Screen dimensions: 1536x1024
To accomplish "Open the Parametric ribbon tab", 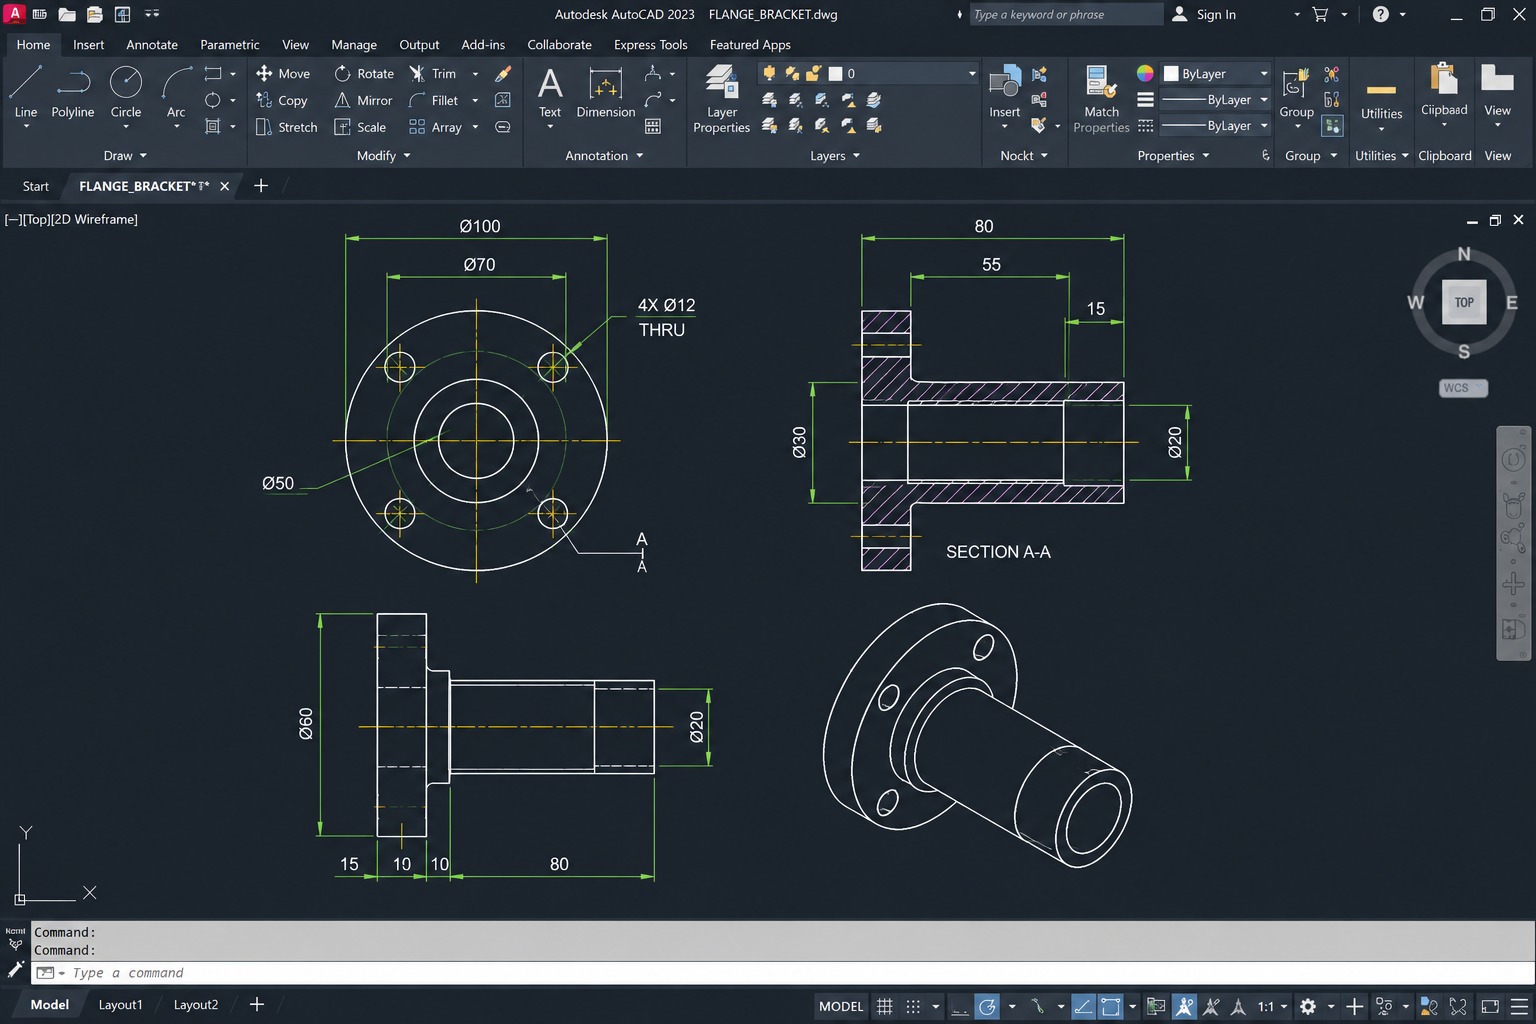I will (229, 45).
